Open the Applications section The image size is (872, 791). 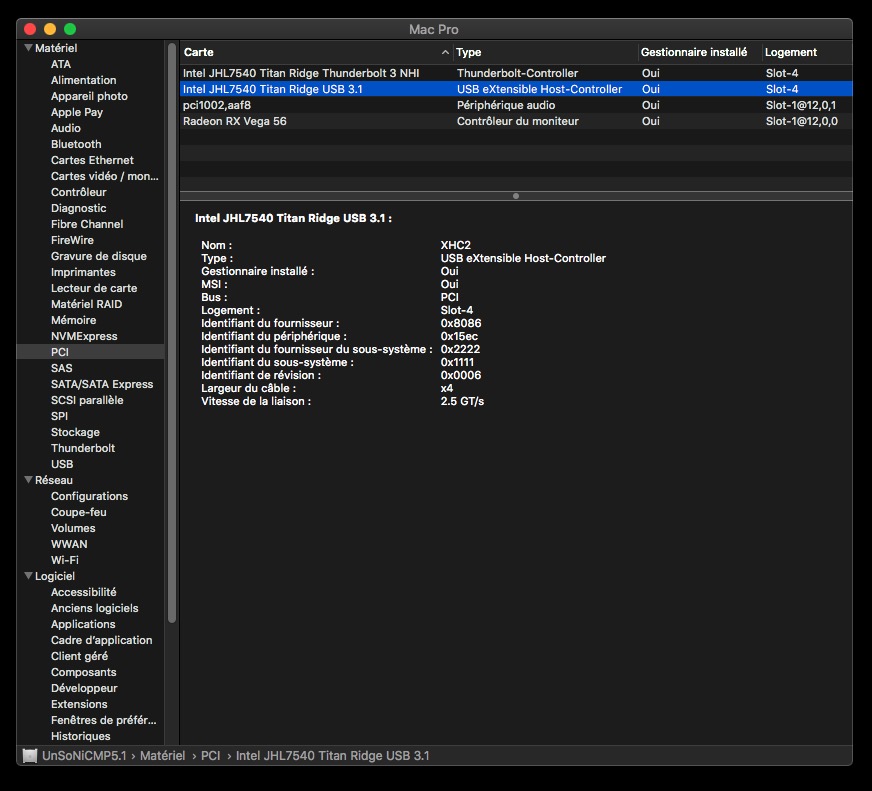[83, 624]
